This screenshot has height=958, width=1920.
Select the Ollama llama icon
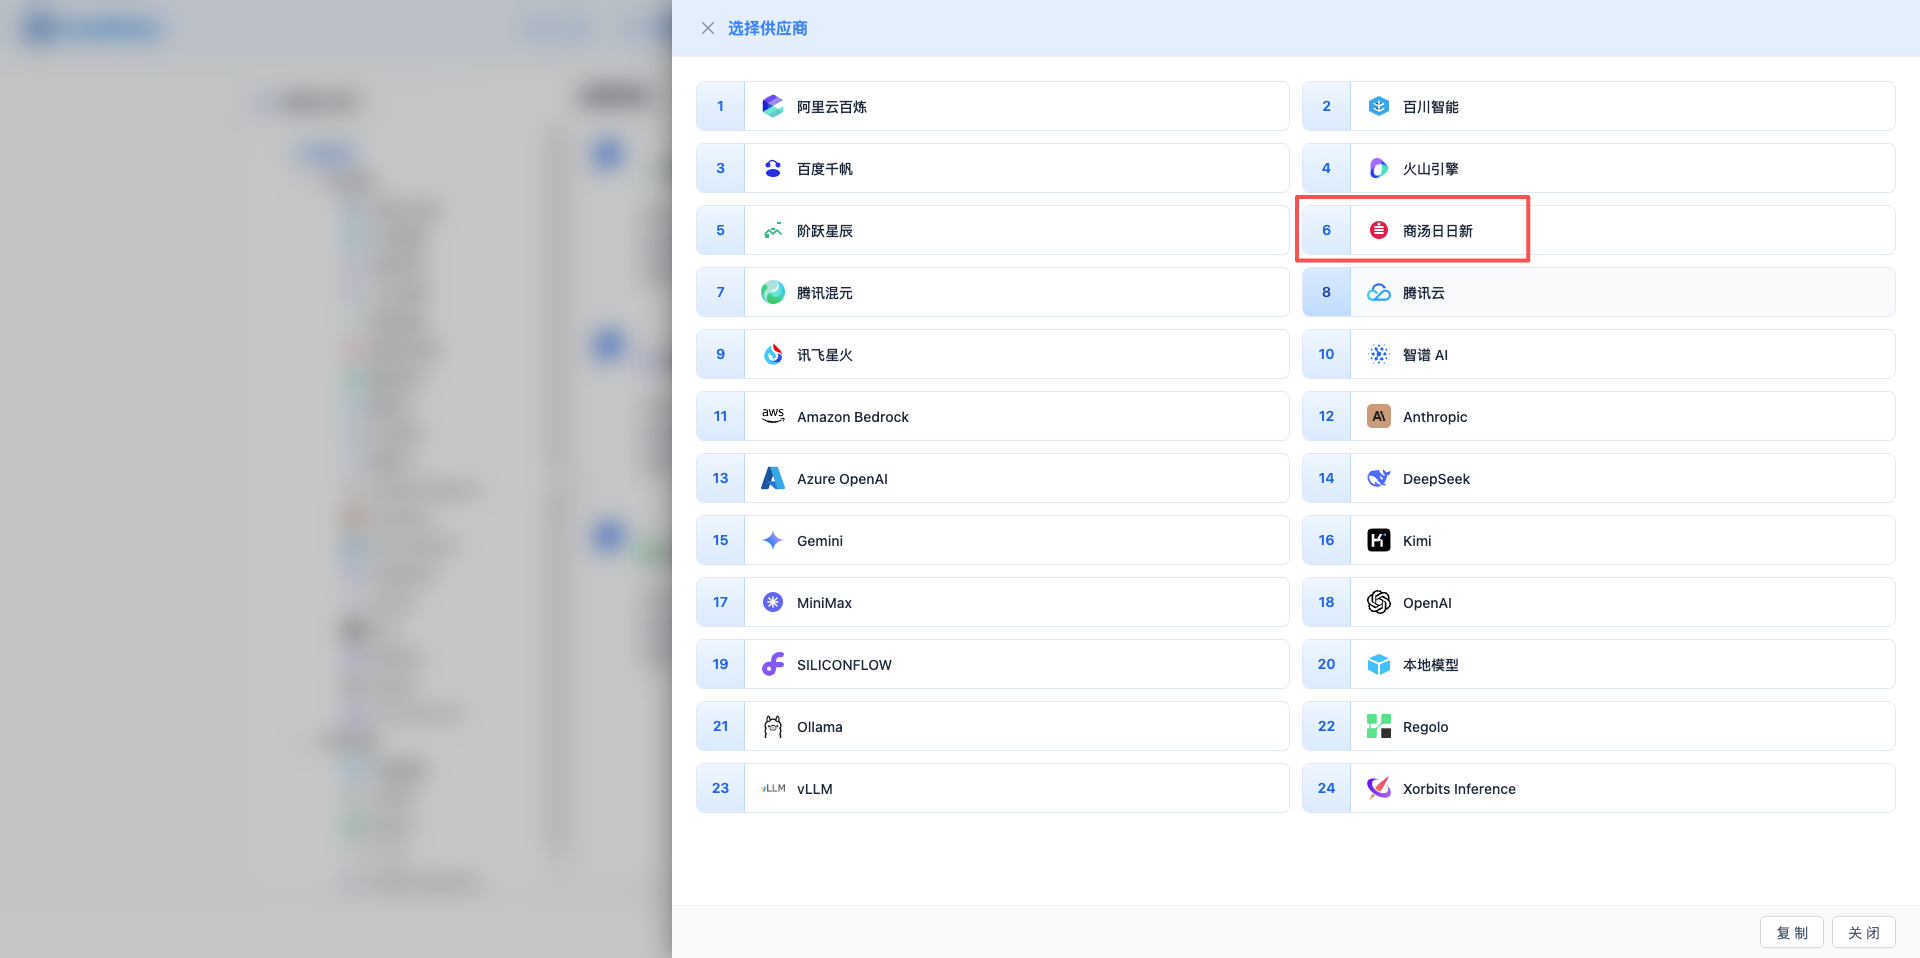[772, 726]
